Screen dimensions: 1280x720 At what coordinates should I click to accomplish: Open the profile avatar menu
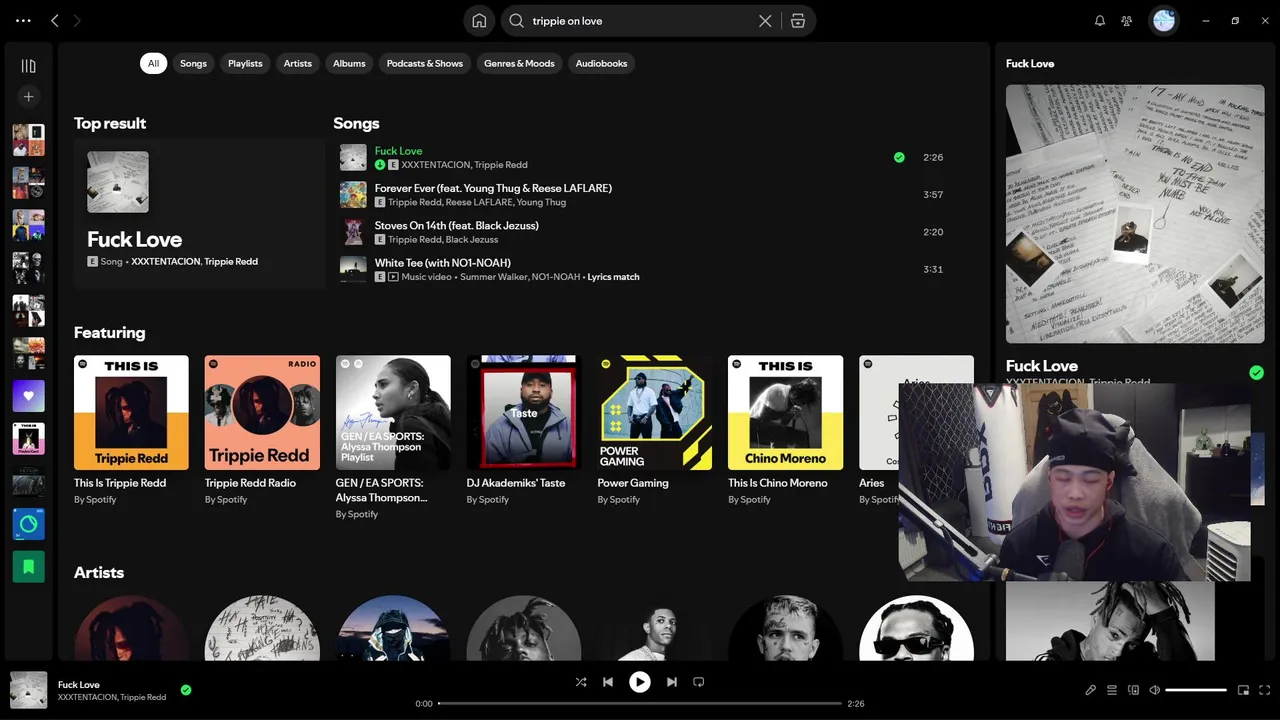click(1164, 21)
